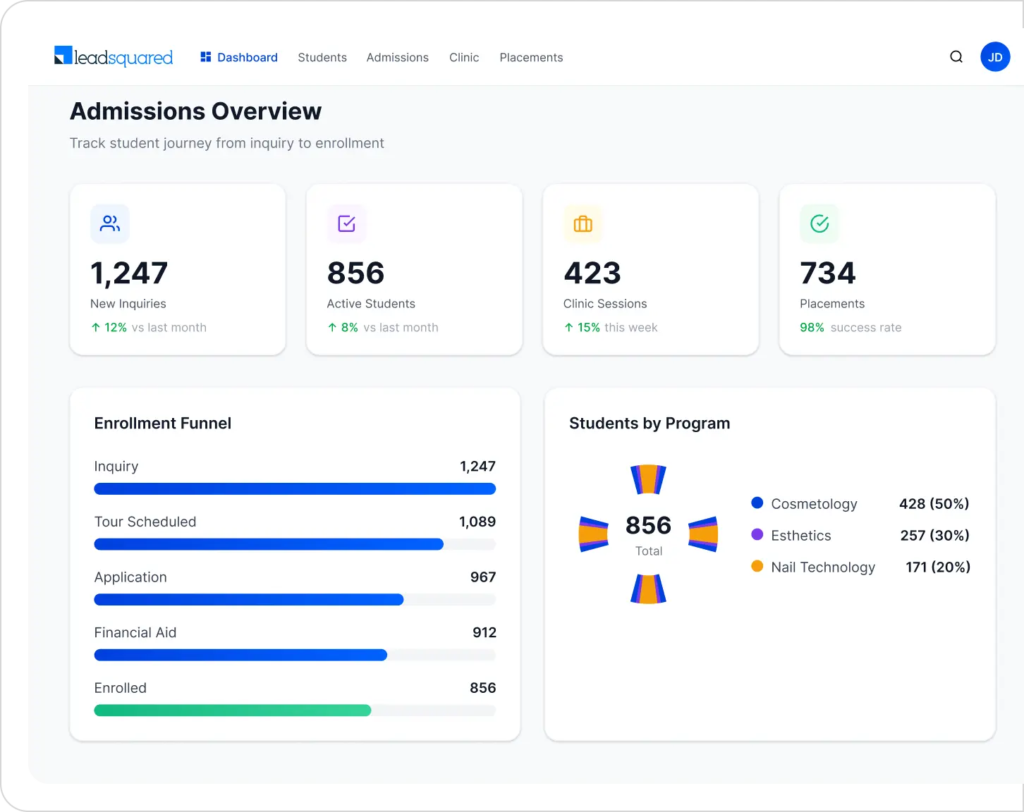Screen dimensions: 1024x812
Task: Click the Clinic Sessions briefcase icon
Action: pos(583,224)
